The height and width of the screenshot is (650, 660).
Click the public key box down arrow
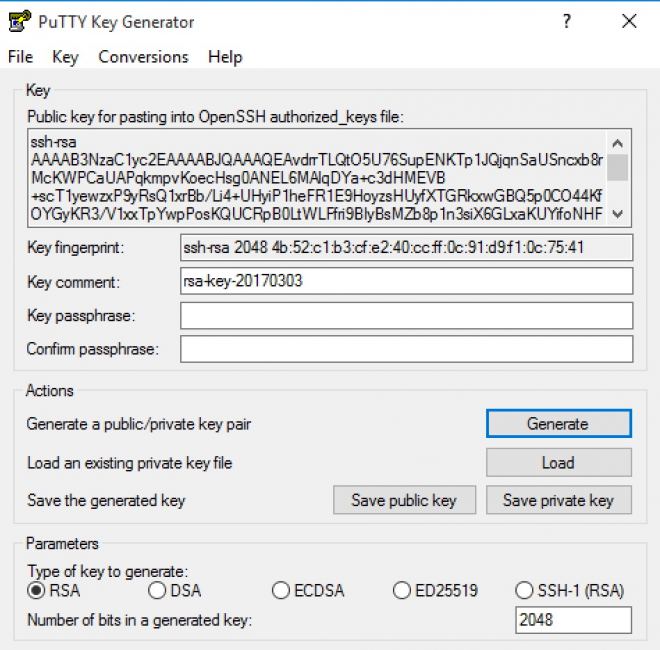tap(617, 214)
